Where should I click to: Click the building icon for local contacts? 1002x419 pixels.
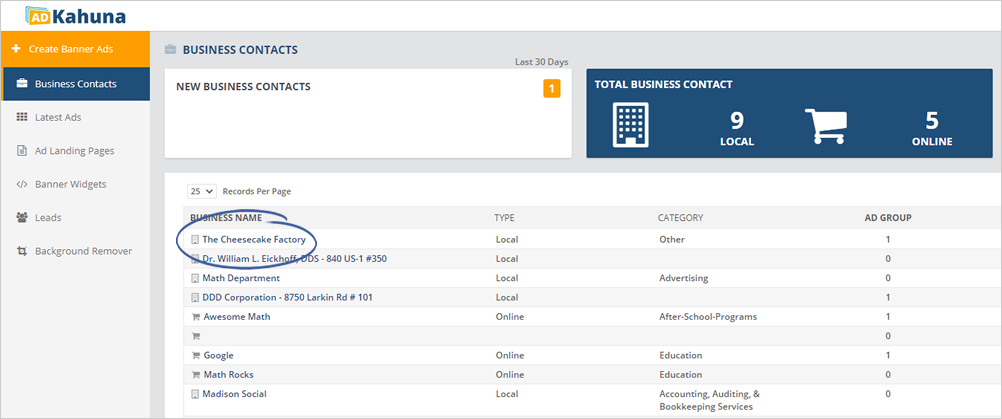click(x=630, y=124)
